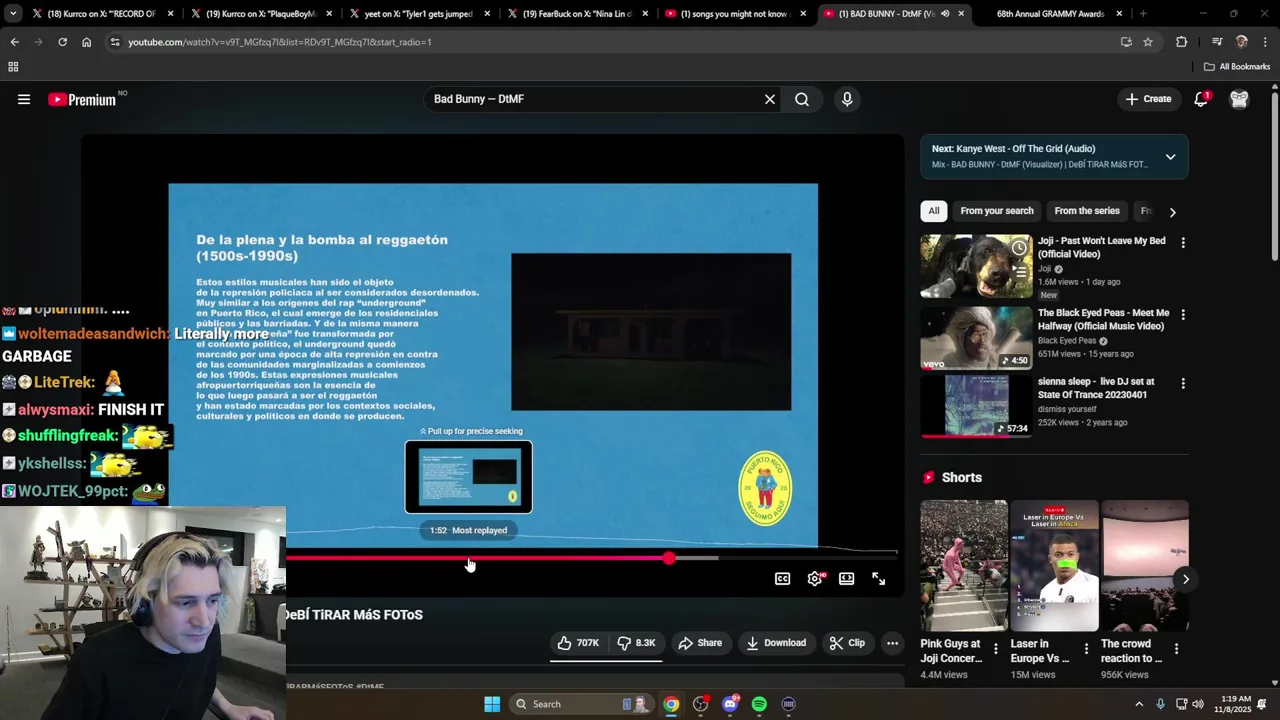Image resolution: width=1280 pixels, height=720 pixels.
Task: Open Chrome from the taskbar
Action: coord(671,704)
